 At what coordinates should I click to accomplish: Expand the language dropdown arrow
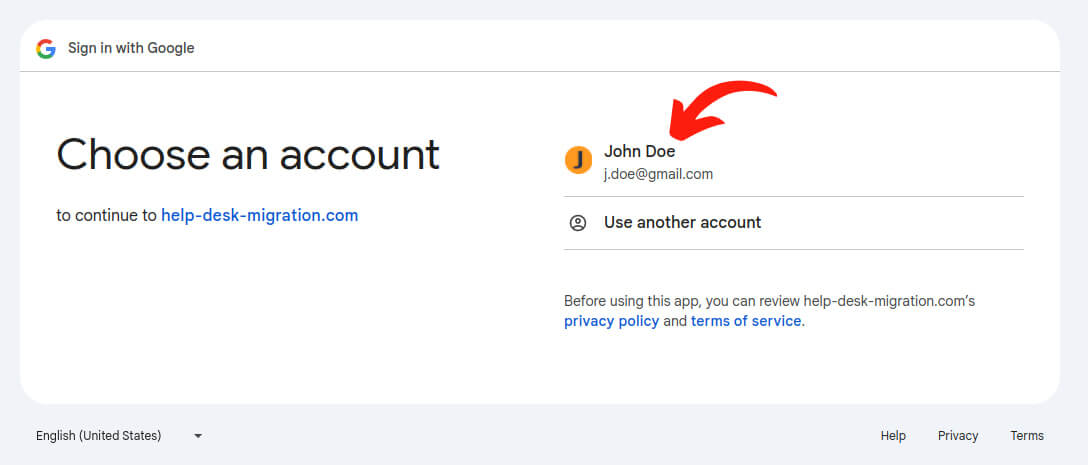[x=198, y=436]
